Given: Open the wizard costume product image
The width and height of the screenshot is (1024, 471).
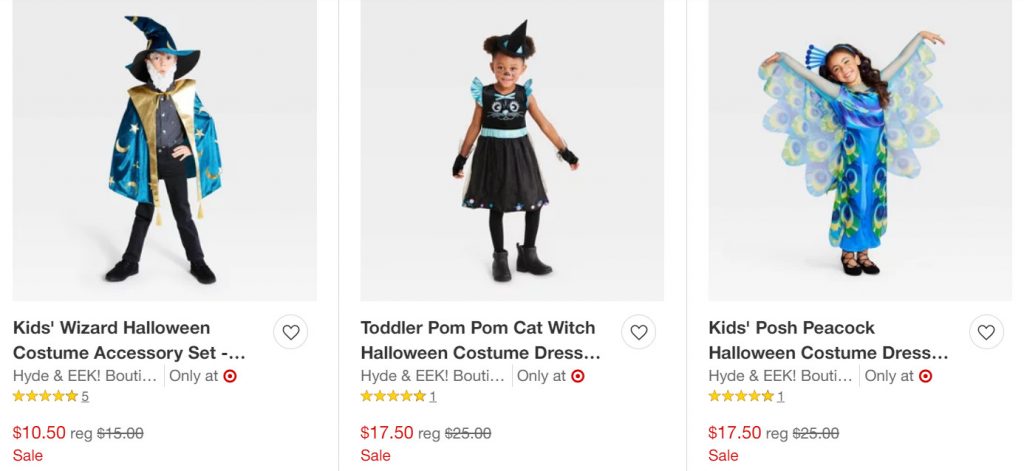Looking at the screenshot, I should [x=165, y=150].
